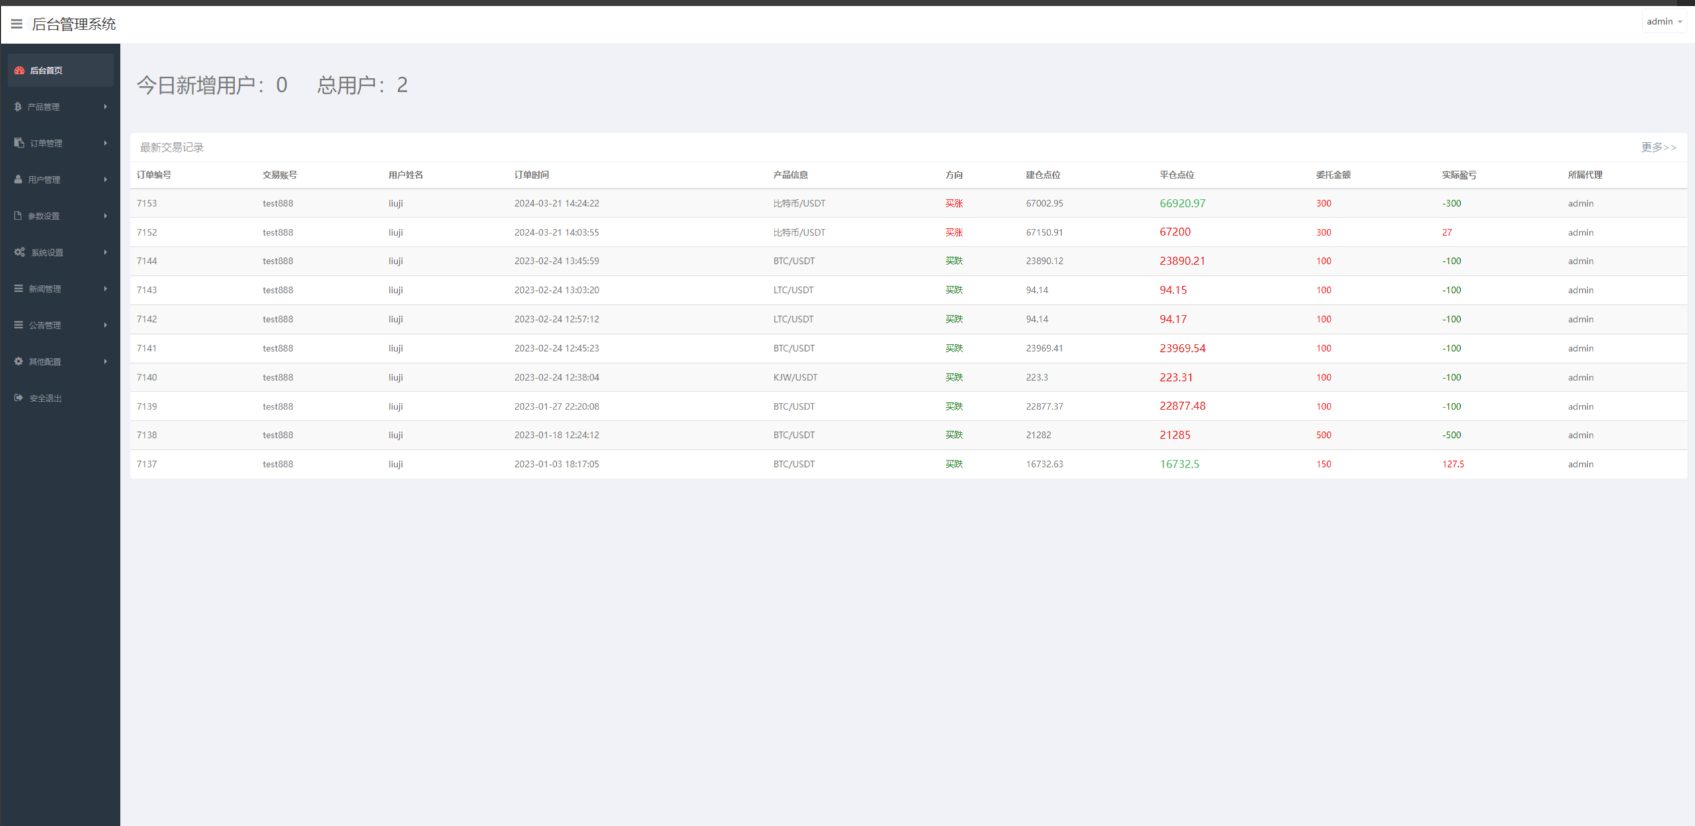Image resolution: width=1695 pixels, height=826 pixels.
Task: Open the admin account dropdown
Action: (1664, 22)
